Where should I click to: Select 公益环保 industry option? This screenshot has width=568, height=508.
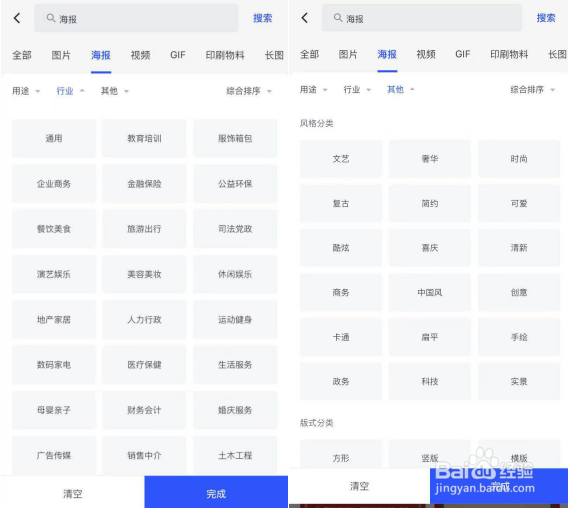[235, 184]
